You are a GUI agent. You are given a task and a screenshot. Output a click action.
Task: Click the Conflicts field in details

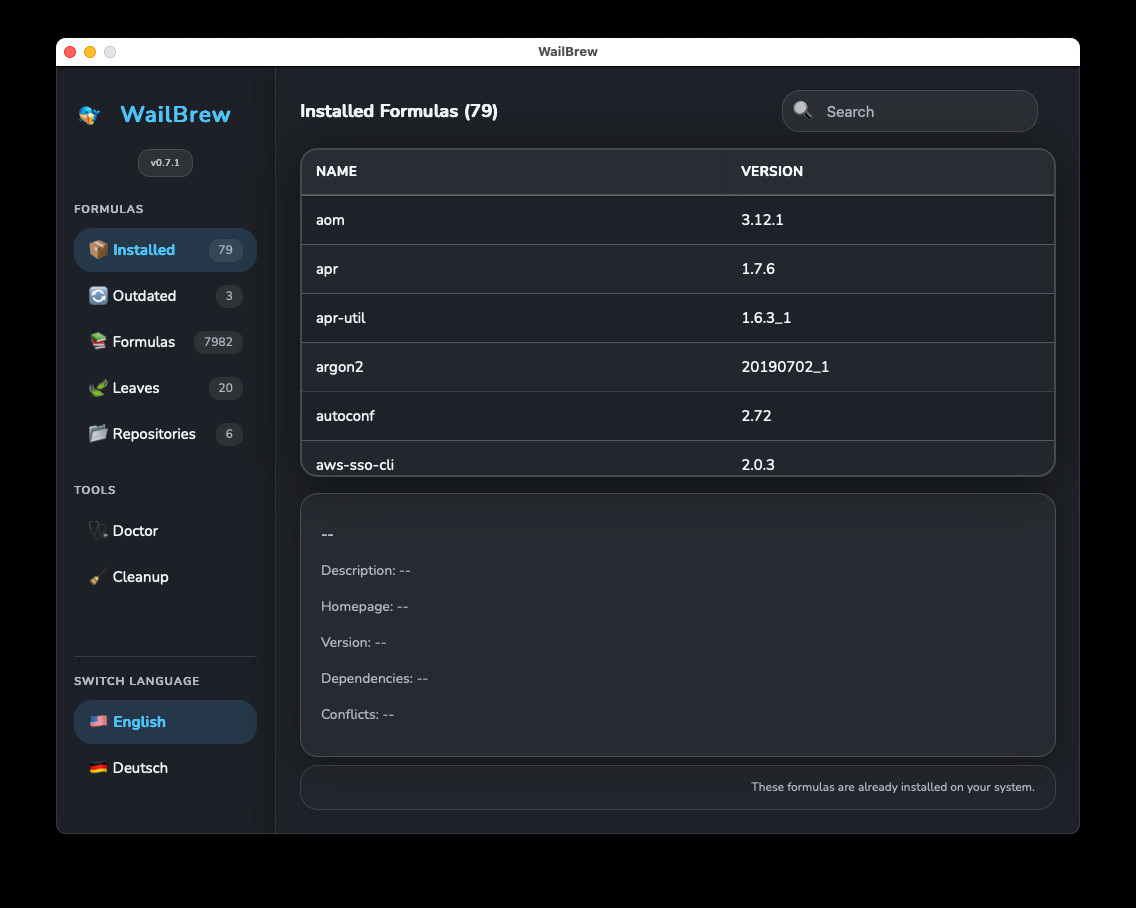coord(357,715)
